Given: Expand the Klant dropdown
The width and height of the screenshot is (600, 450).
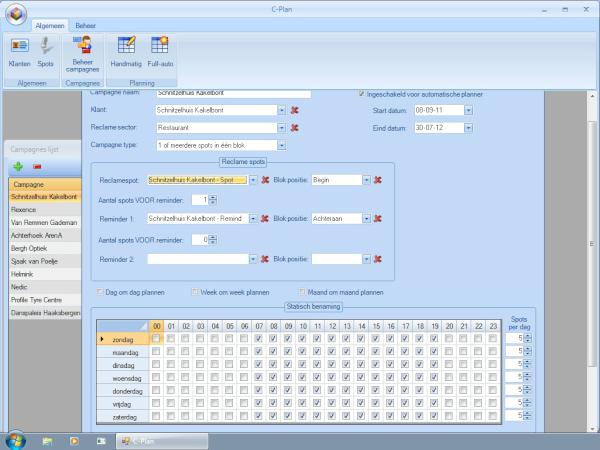Looking at the screenshot, I should click(x=282, y=110).
